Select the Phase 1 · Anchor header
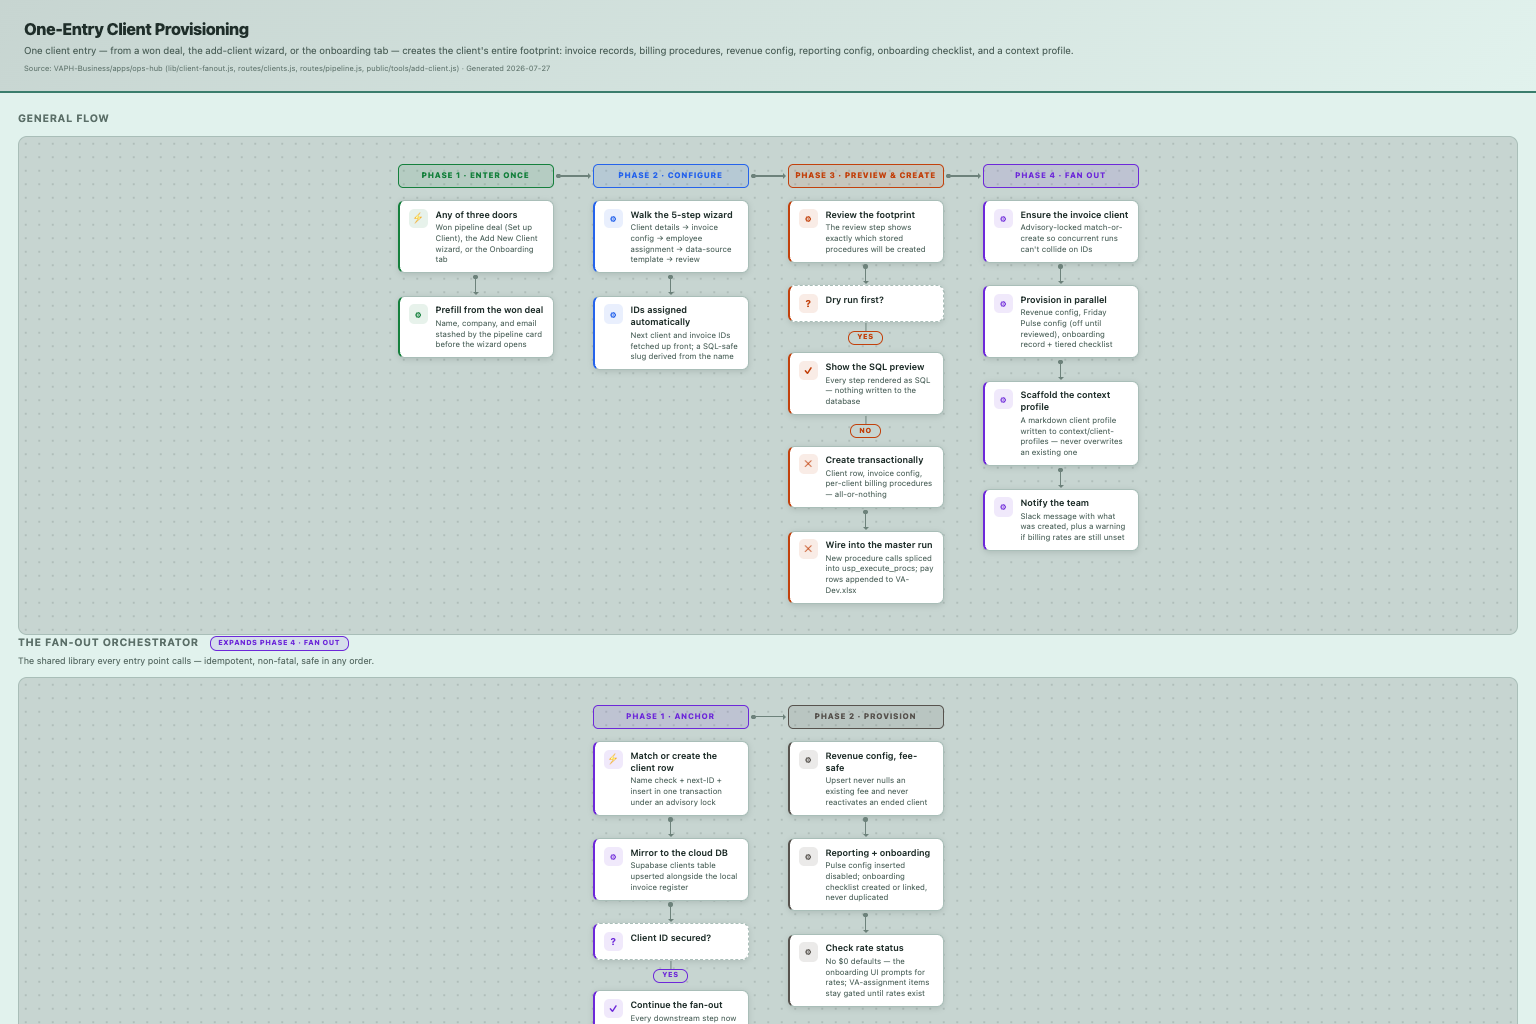The height and width of the screenshot is (1024, 1536). coord(671,717)
